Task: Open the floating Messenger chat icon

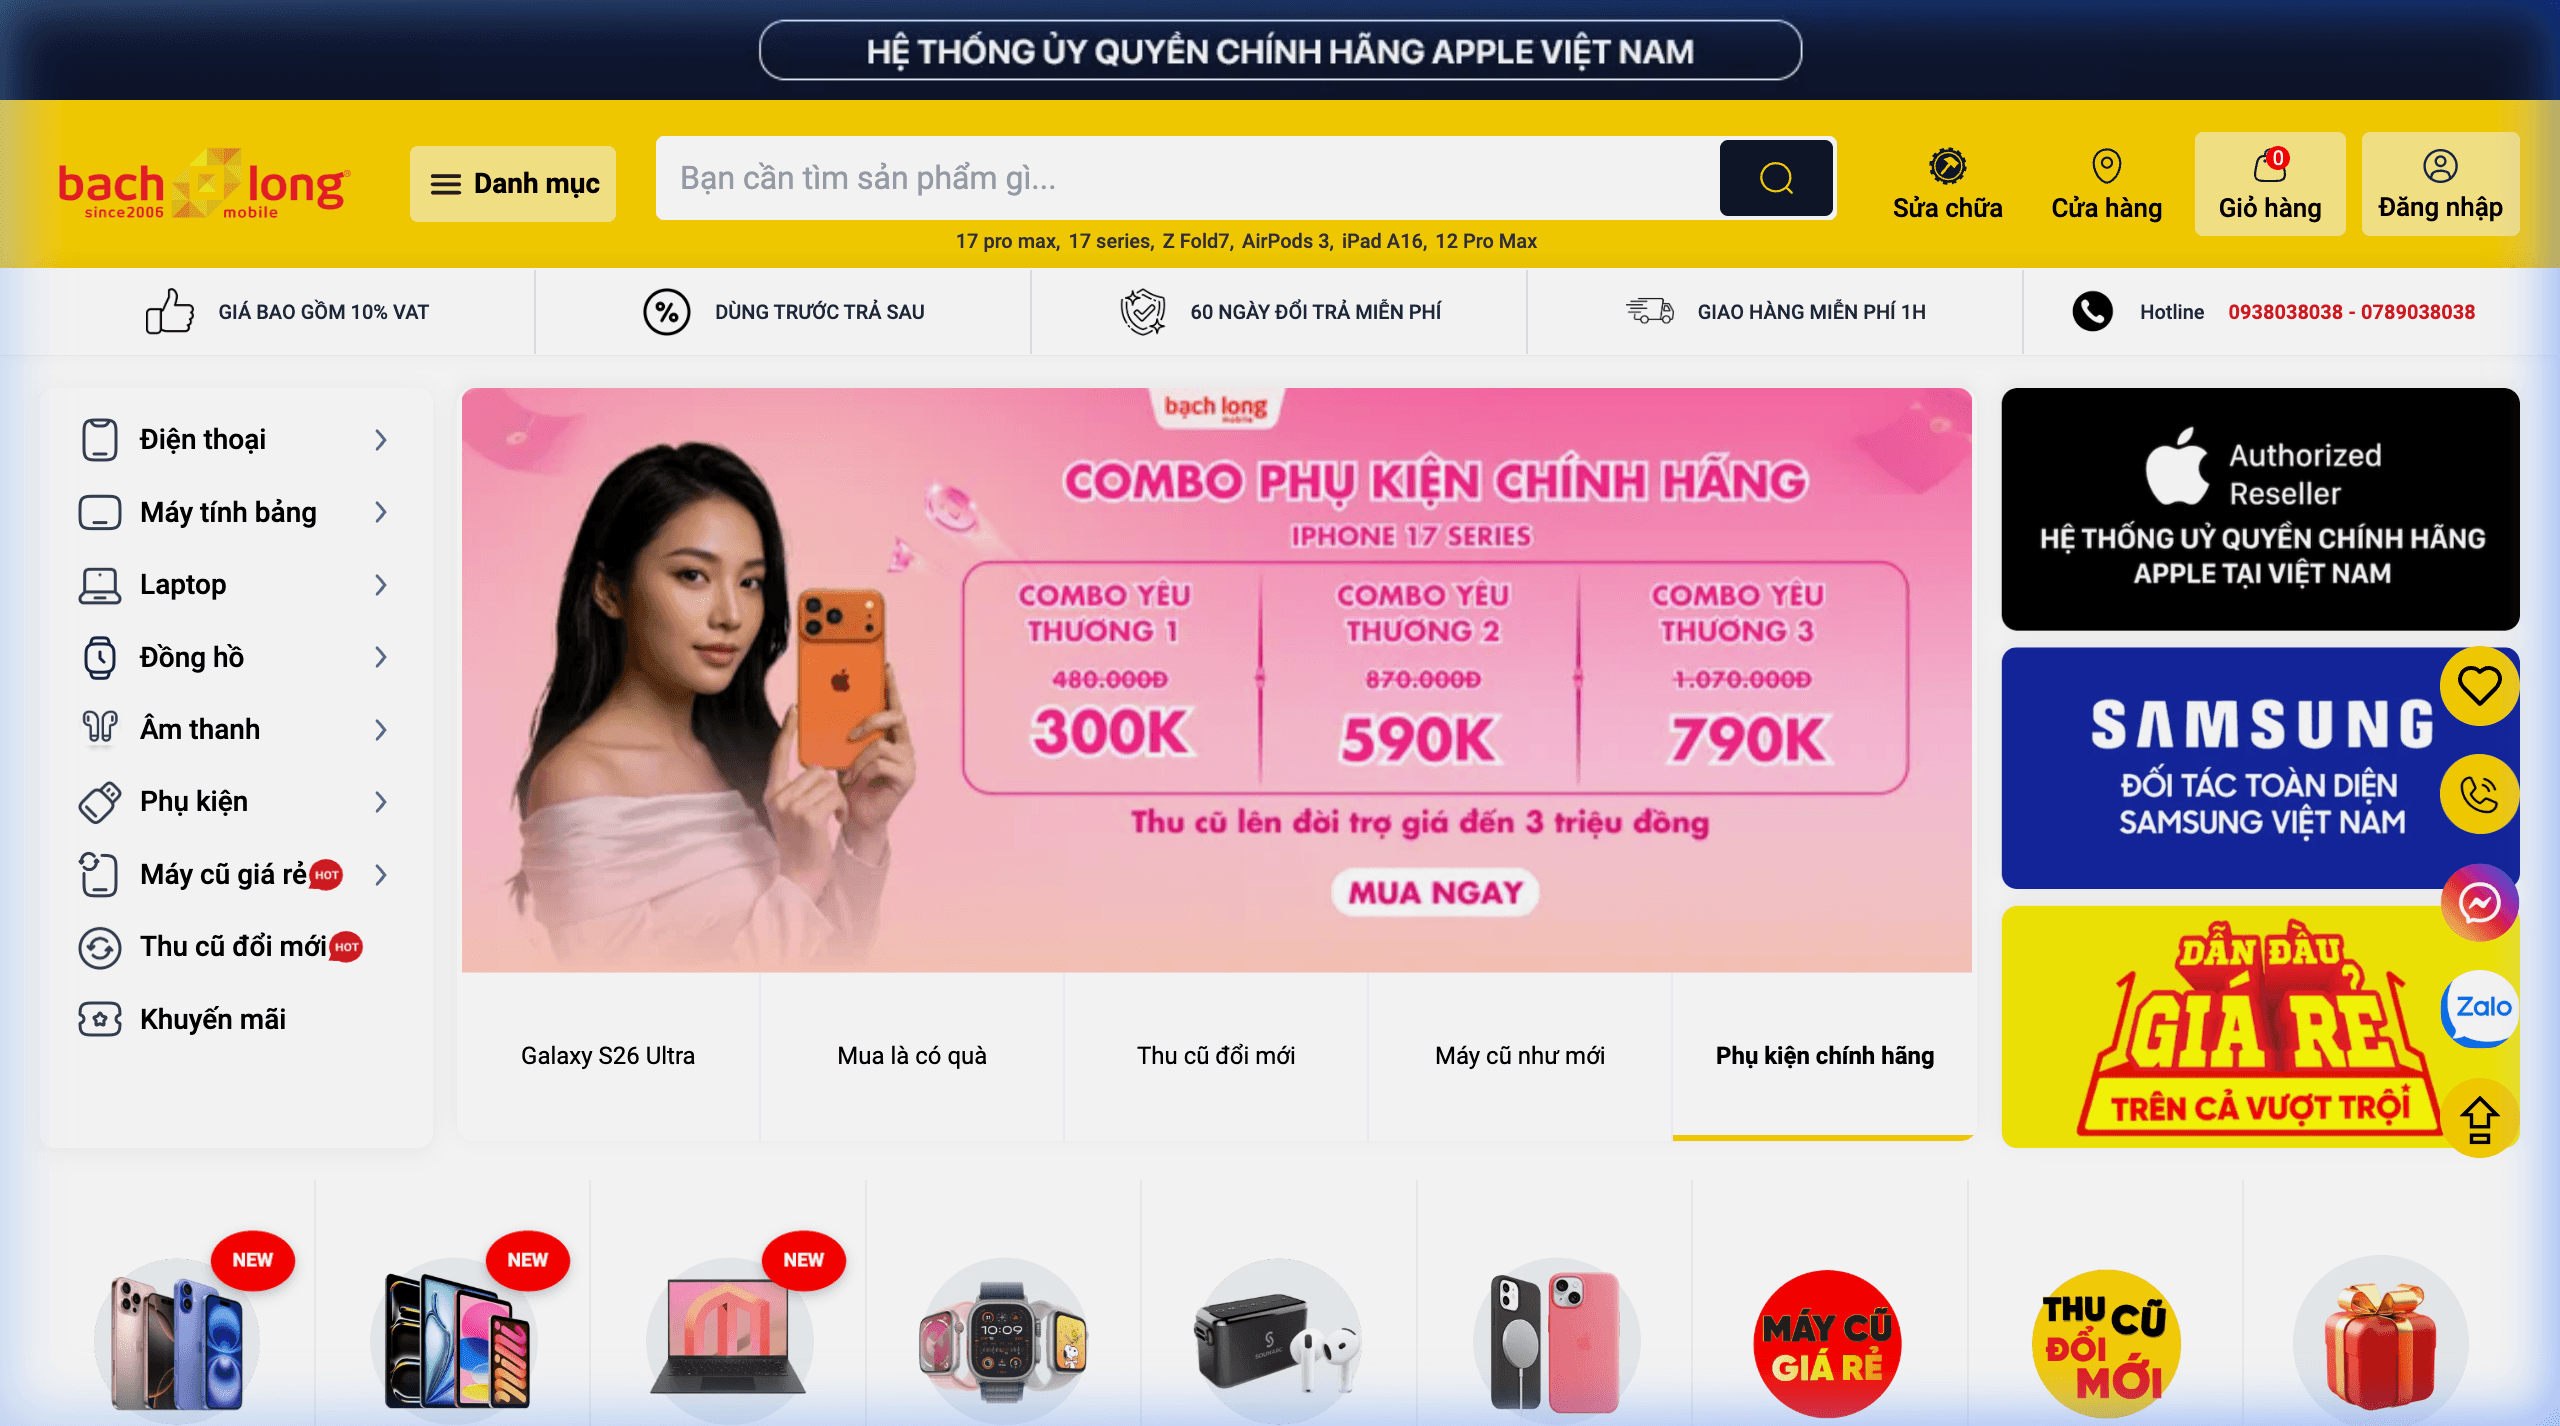Action: [x=2480, y=903]
